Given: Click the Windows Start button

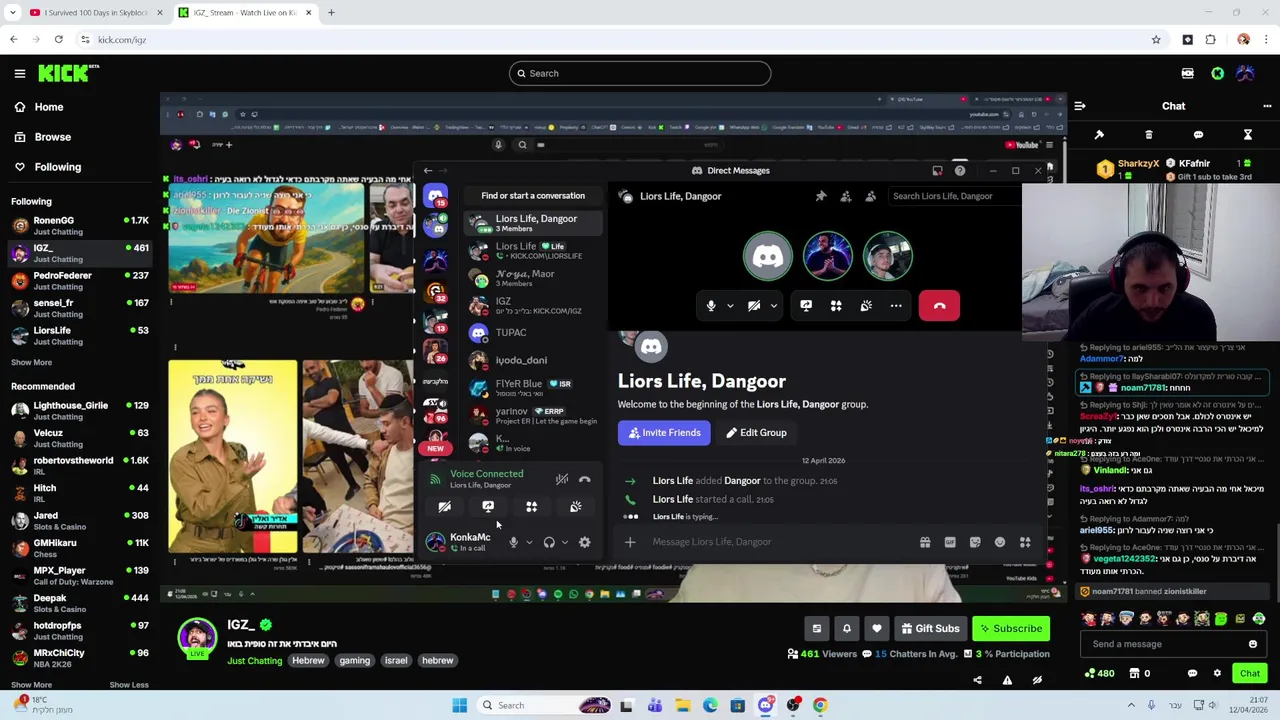Looking at the screenshot, I should click(459, 705).
